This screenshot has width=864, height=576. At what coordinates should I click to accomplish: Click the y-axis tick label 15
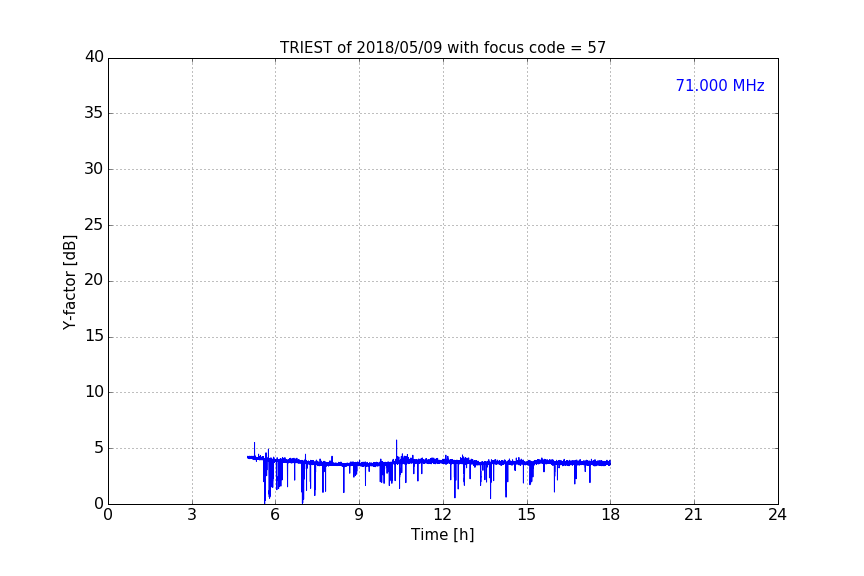coord(94,336)
